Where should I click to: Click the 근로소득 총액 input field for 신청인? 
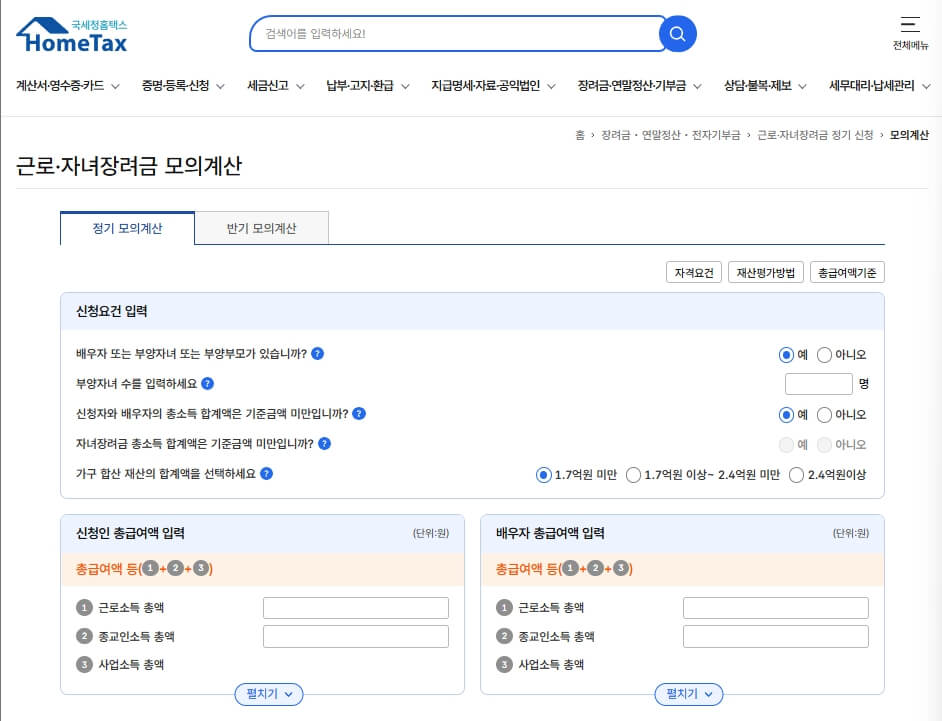coord(355,607)
